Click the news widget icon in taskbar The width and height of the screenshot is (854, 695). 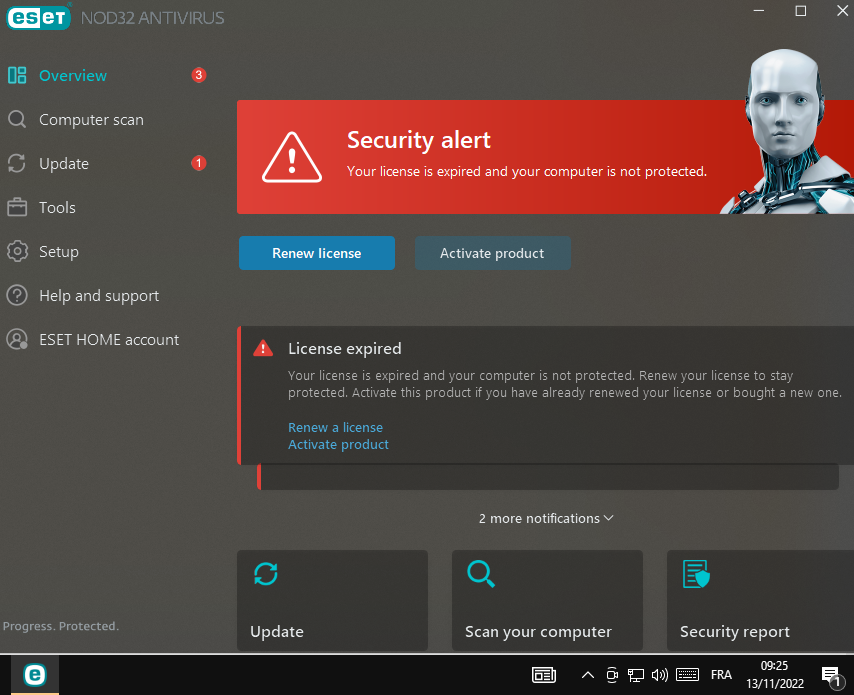tap(544, 675)
